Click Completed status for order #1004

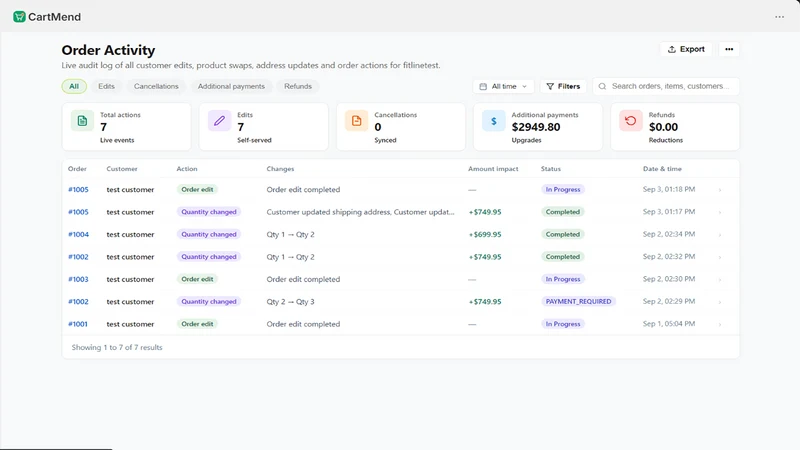(563, 234)
